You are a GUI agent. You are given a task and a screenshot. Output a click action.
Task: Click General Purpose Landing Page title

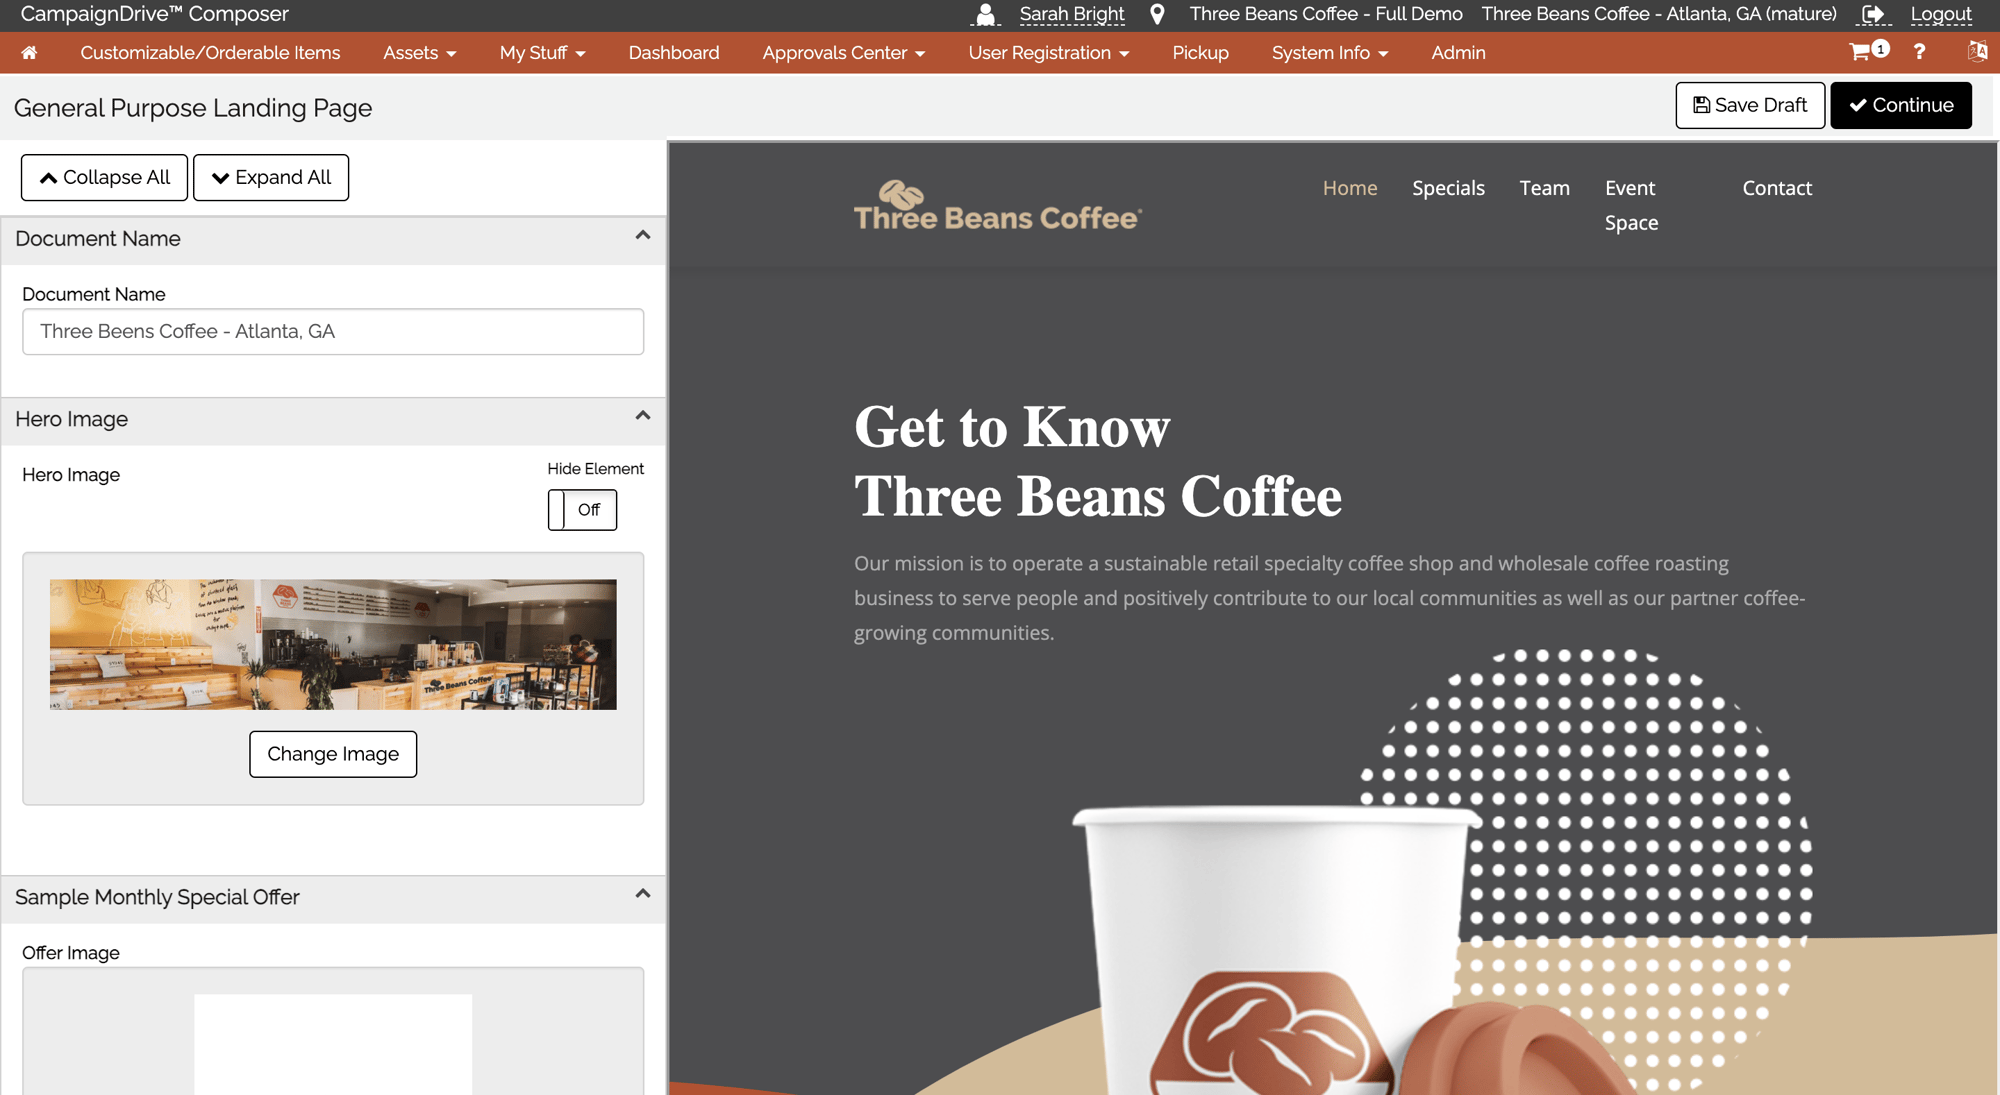coord(193,108)
